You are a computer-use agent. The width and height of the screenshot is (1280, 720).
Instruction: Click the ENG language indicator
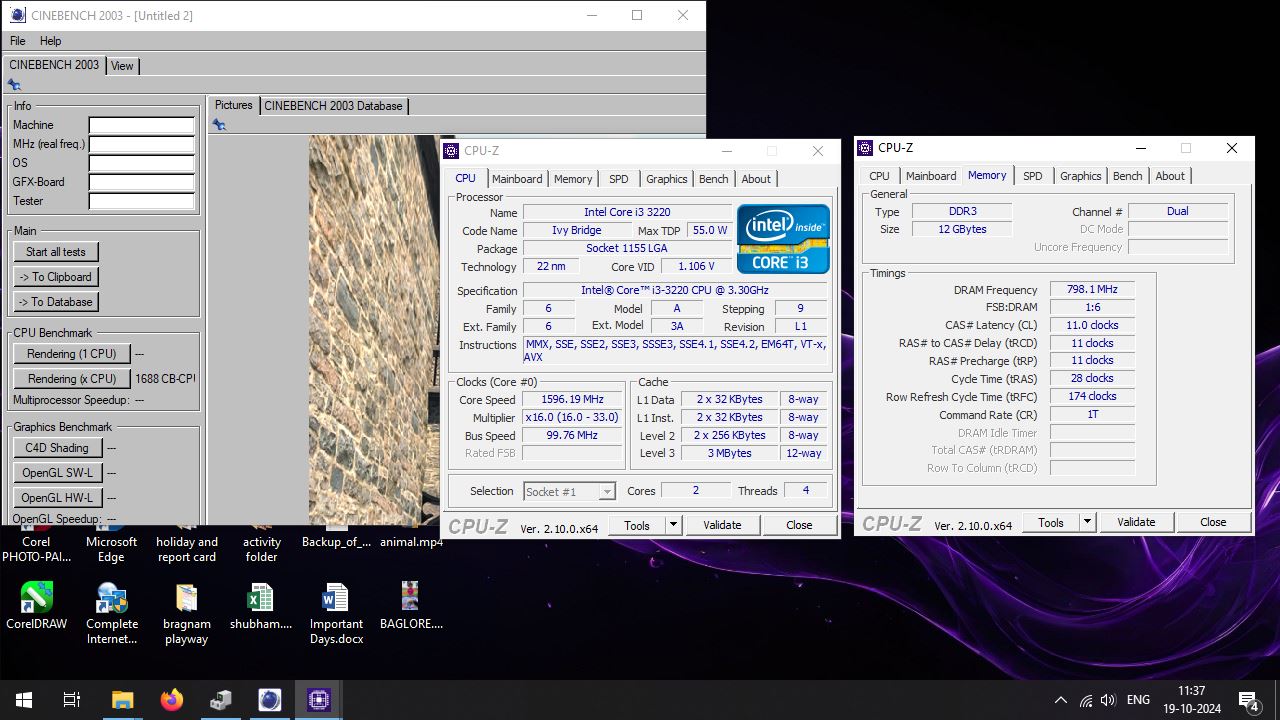pos(1138,700)
